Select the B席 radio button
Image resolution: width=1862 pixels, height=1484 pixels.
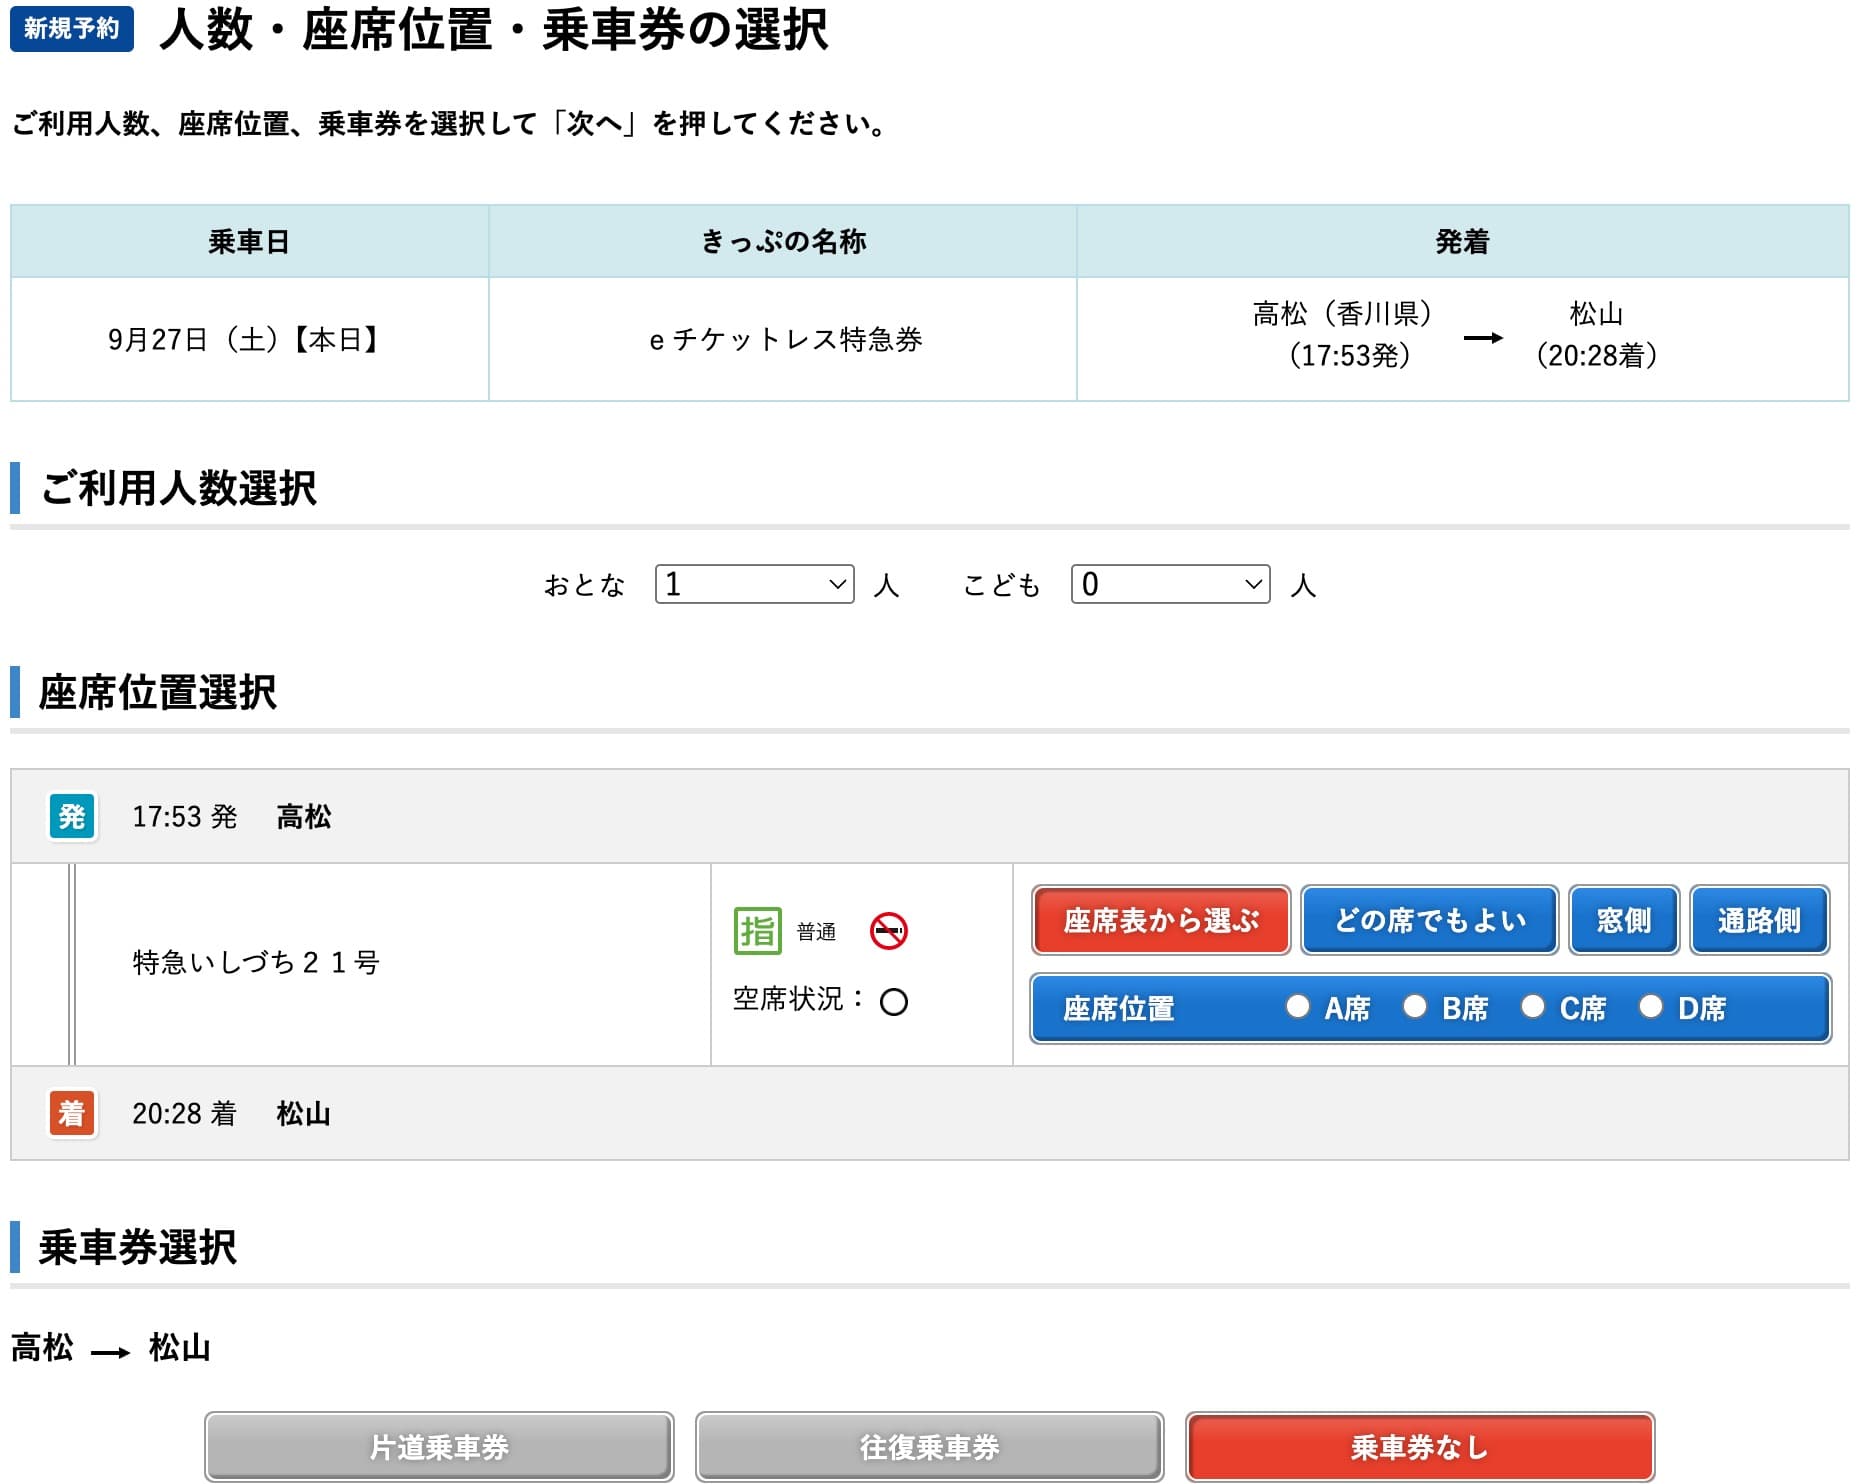pyautogui.click(x=1415, y=1006)
